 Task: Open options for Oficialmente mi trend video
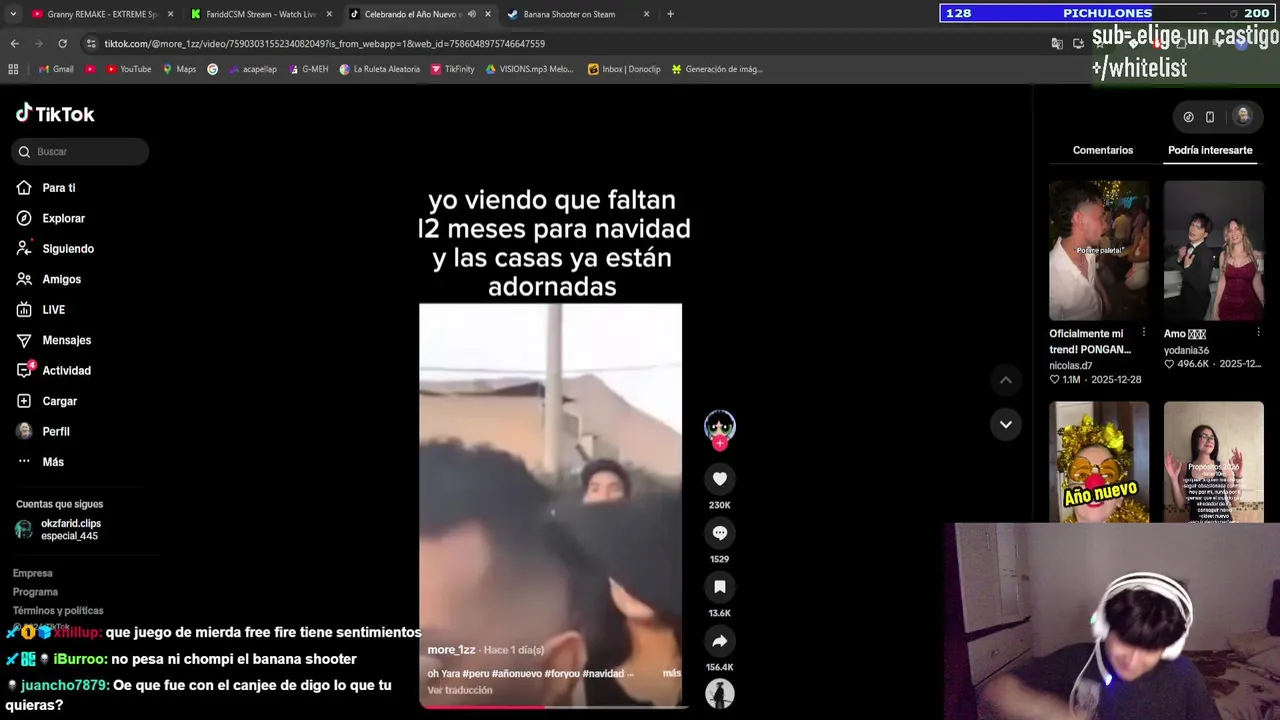click(x=1144, y=333)
